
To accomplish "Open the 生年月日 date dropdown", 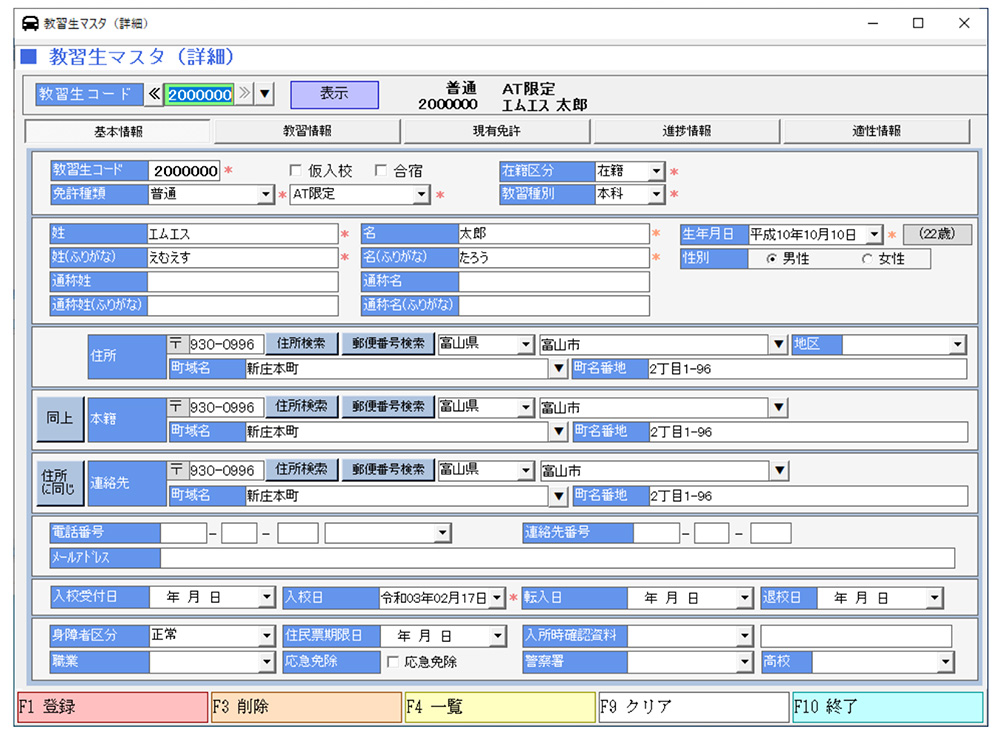I will (x=874, y=235).
